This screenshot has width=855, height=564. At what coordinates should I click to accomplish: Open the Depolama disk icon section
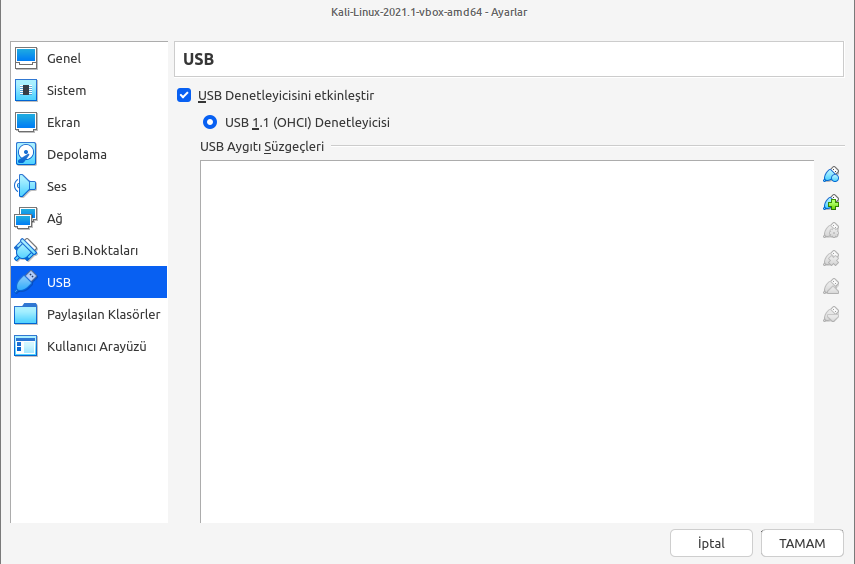click(27, 154)
